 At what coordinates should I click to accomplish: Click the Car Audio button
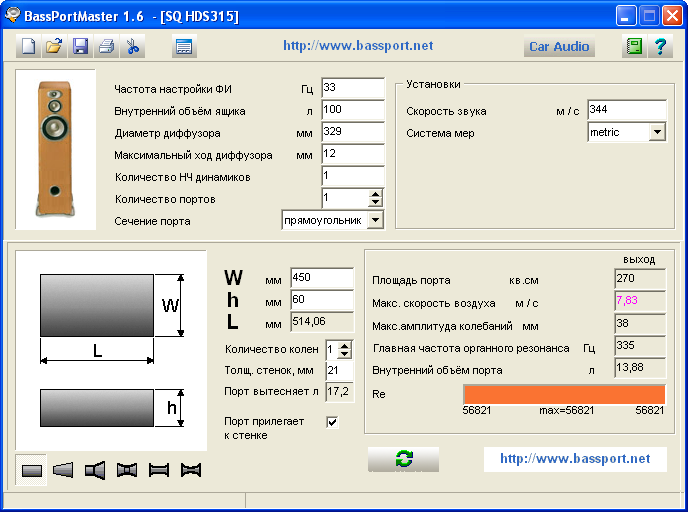tap(559, 47)
